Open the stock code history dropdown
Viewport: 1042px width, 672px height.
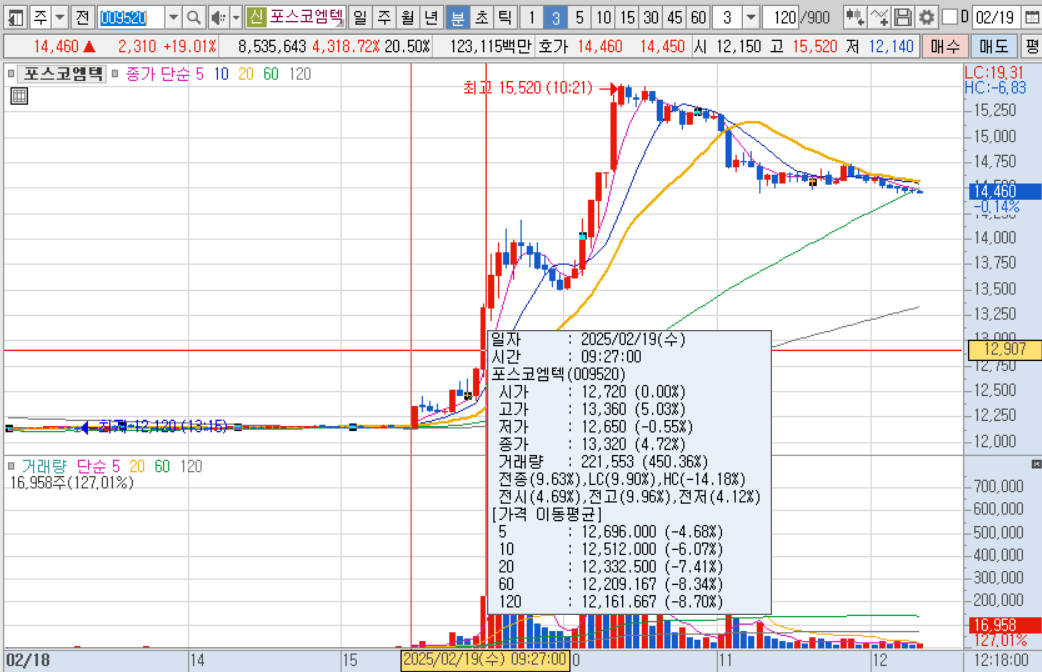[173, 17]
